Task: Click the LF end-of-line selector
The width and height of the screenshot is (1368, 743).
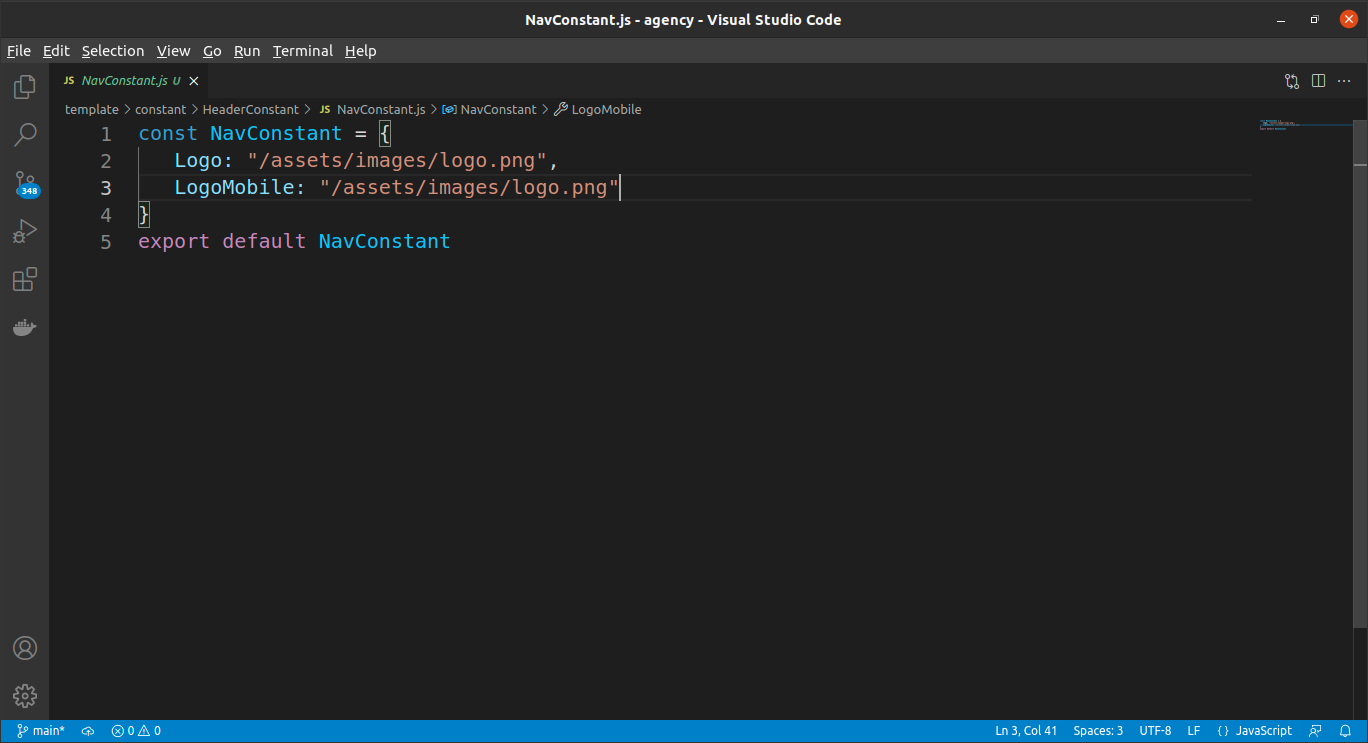Action: [1194, 731]
